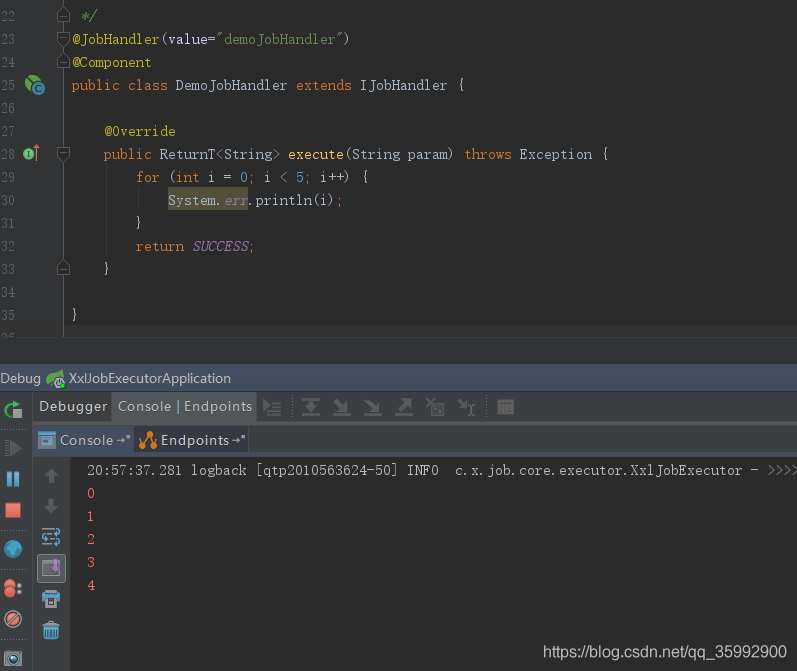Click the DemoJobHandler class name
This screenshot has height=671, width=797.
pos(231,85)
